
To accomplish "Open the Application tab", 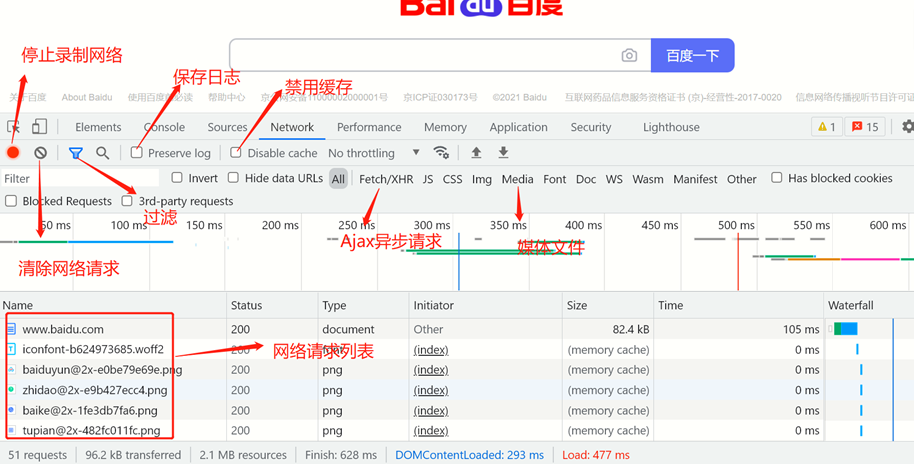I will coord(519,127).
